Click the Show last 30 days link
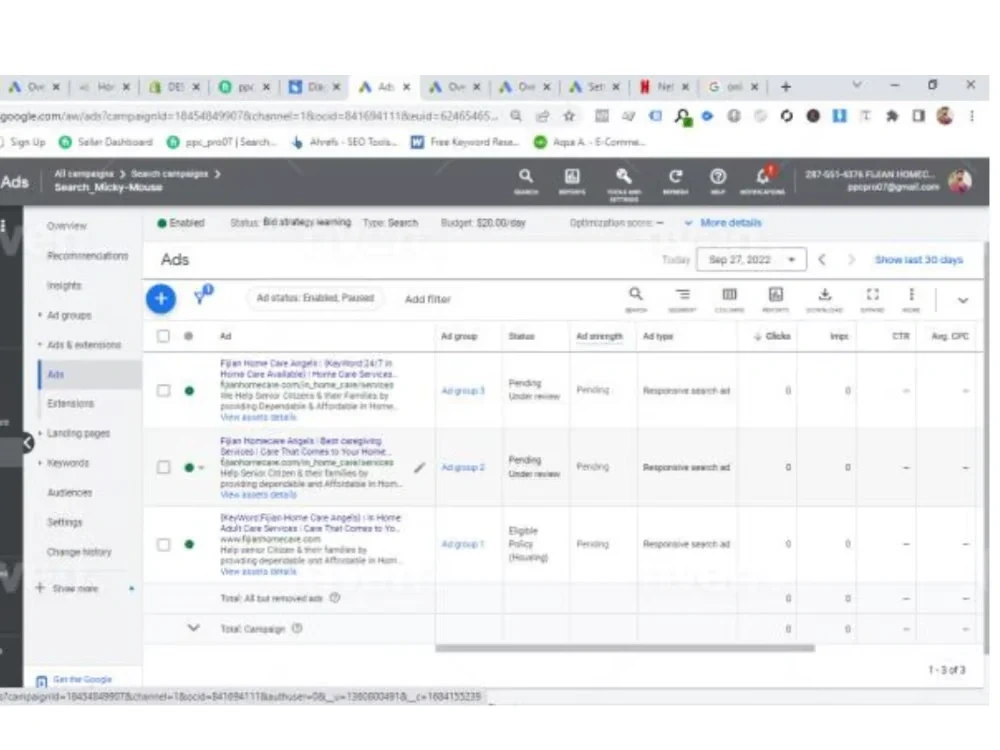 (919, 260)
